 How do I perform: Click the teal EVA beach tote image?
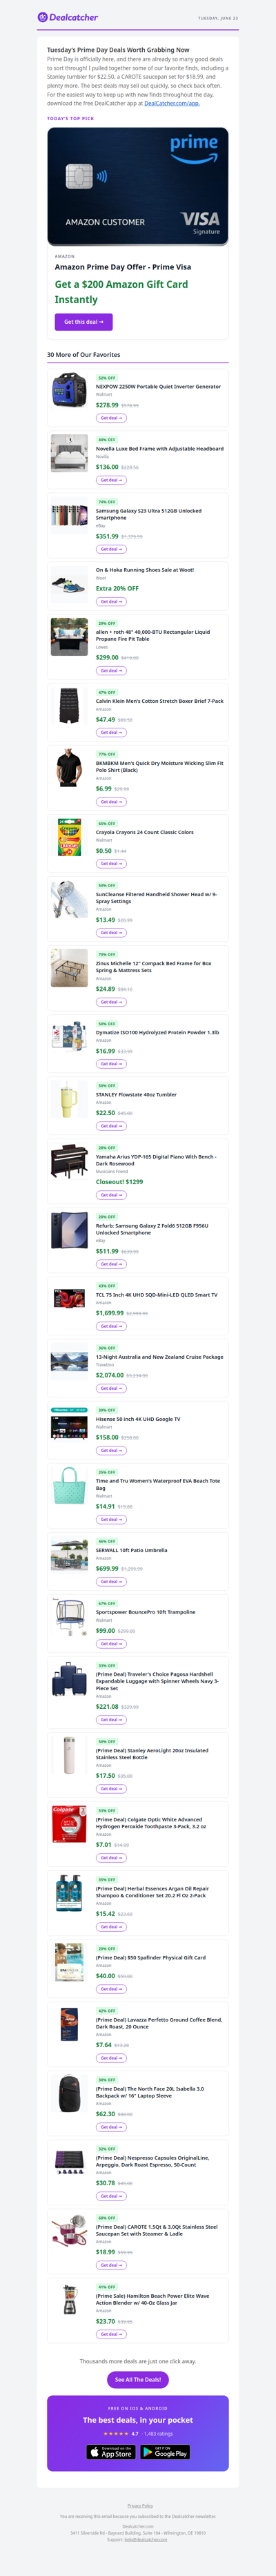[69, 1486]
